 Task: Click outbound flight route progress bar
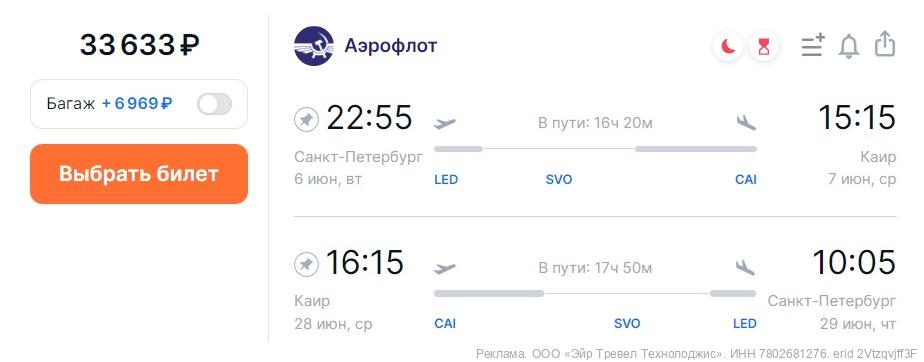click(595, 149)
